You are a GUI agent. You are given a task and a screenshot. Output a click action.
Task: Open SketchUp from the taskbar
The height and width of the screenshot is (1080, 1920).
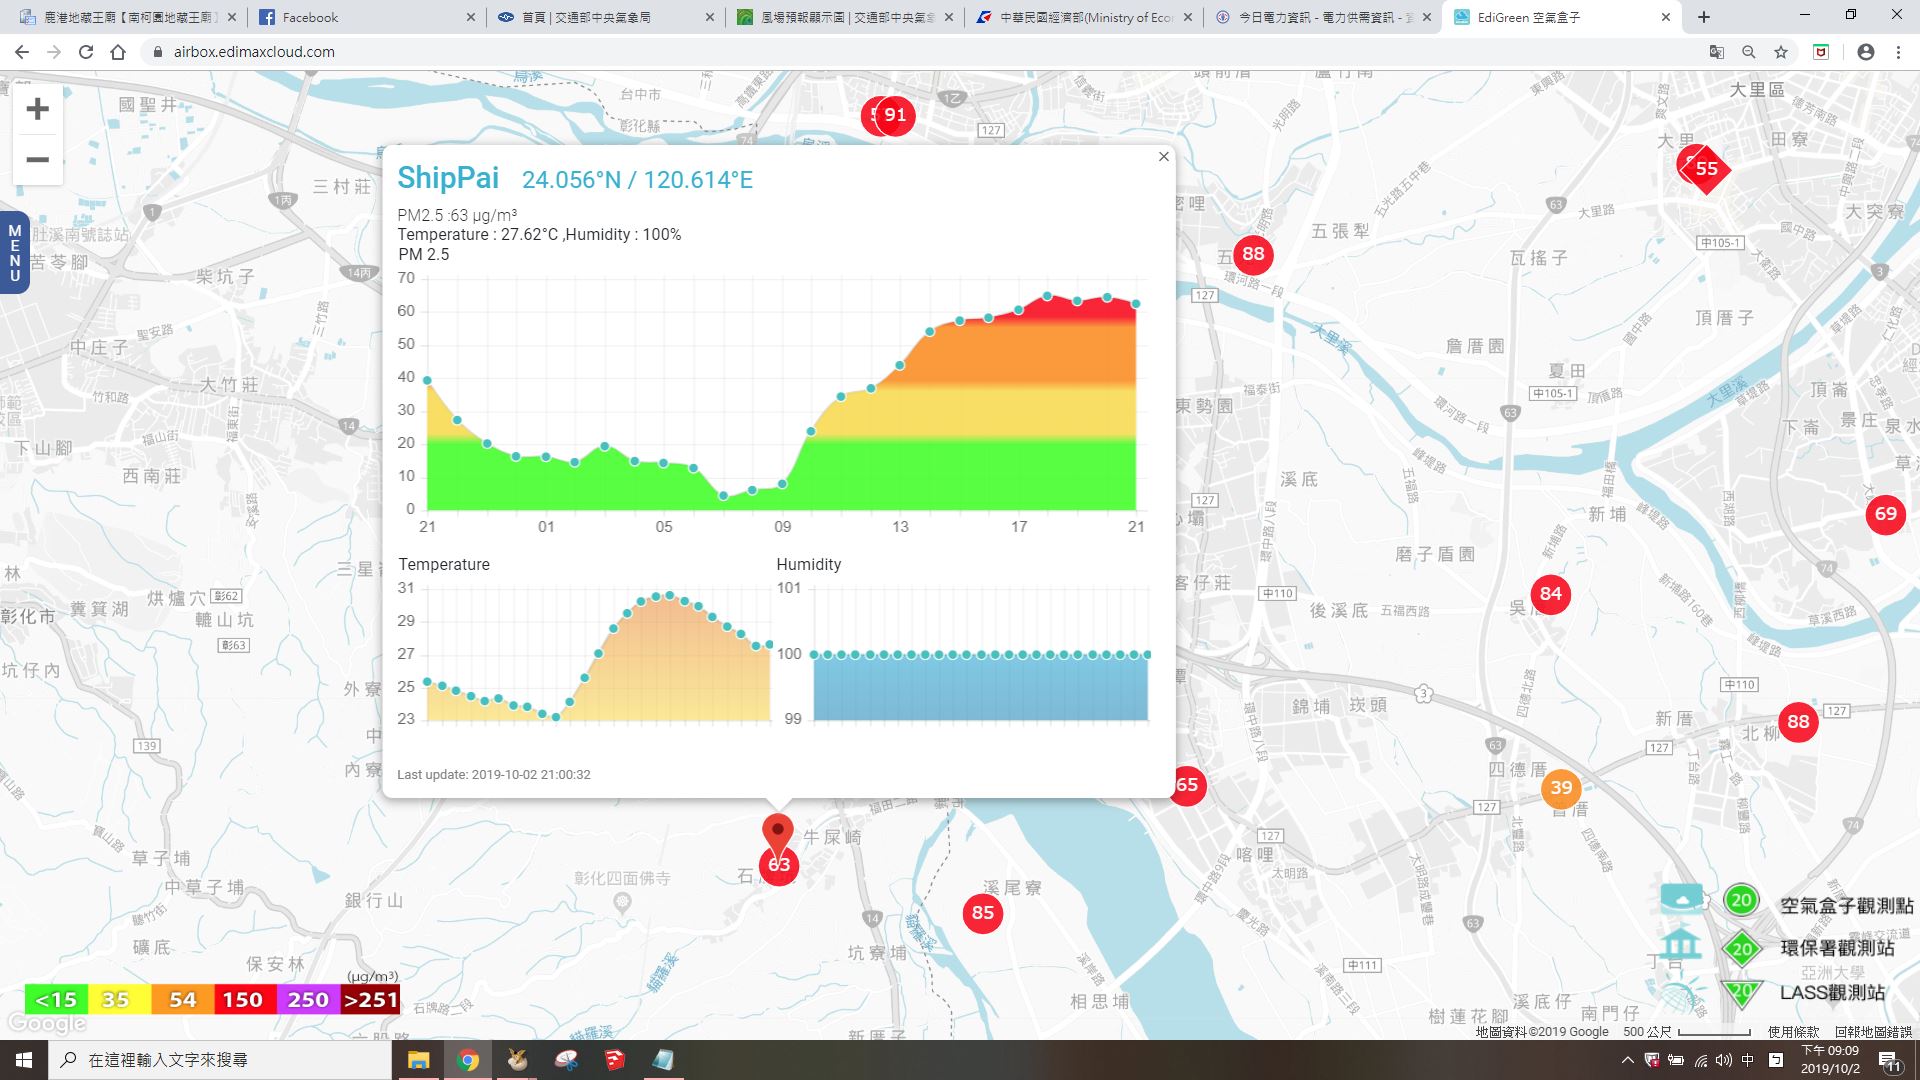click(x=614, y=1060)
